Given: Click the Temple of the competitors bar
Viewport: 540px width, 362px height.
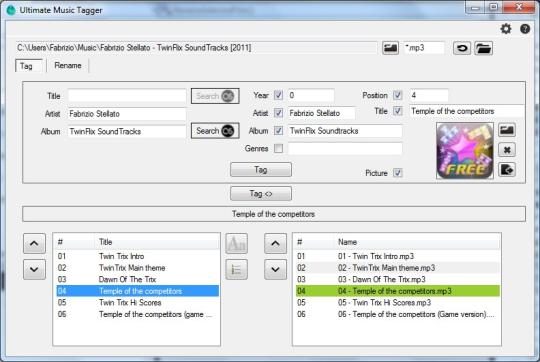Looking at the screenshot, I should pos(274,214).
